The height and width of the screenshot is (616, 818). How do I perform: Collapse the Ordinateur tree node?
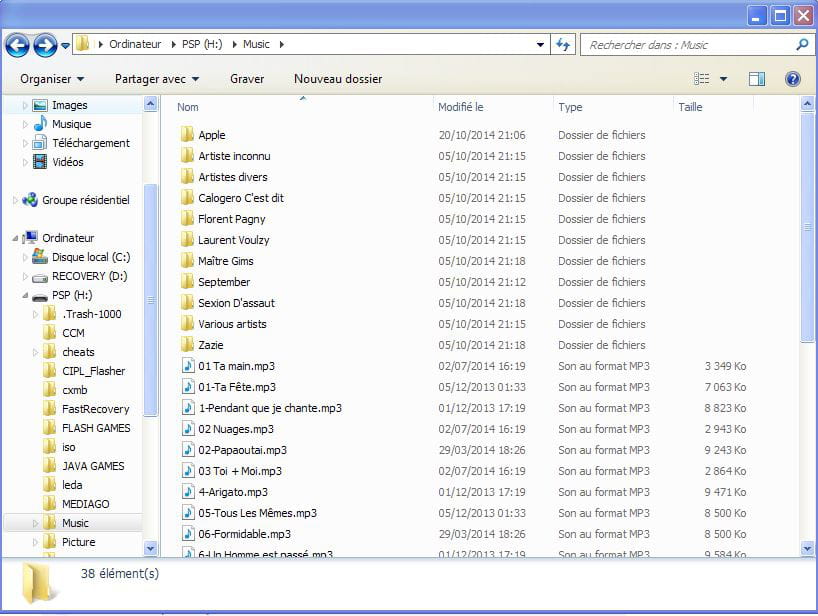[15, 238]
